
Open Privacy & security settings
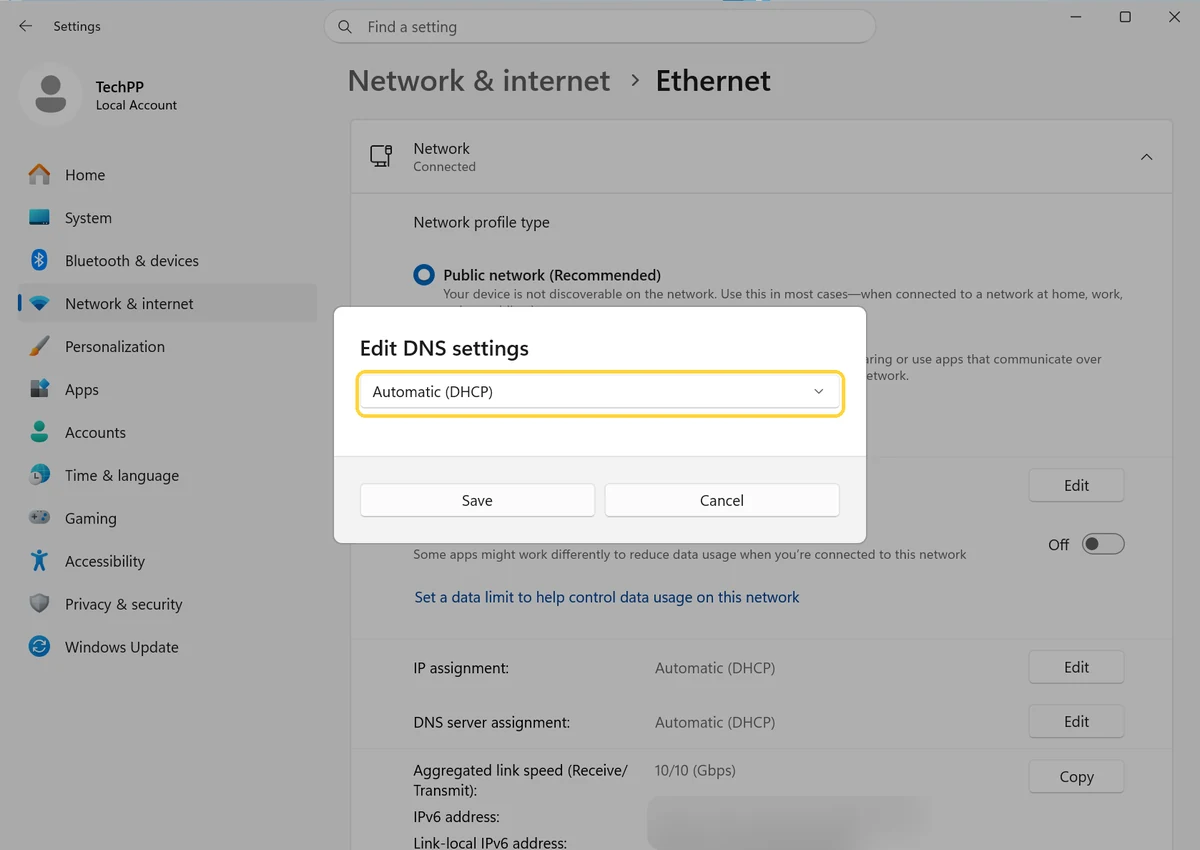pos(124,604)
